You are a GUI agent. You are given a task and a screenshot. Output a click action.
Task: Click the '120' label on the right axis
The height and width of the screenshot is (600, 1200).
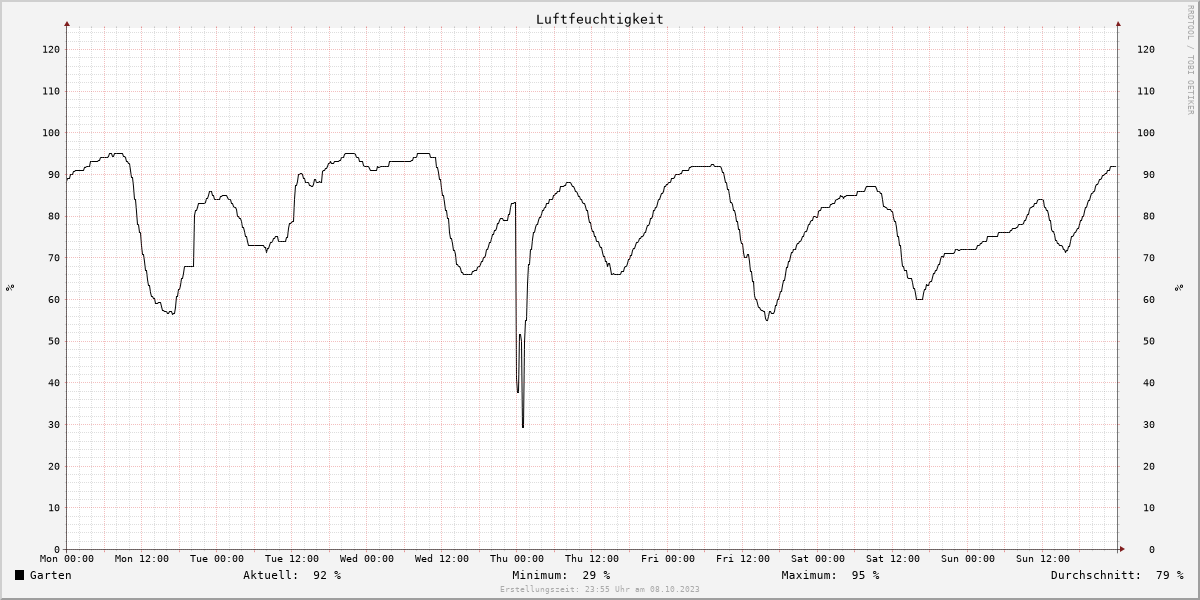tap(1146, 49)
